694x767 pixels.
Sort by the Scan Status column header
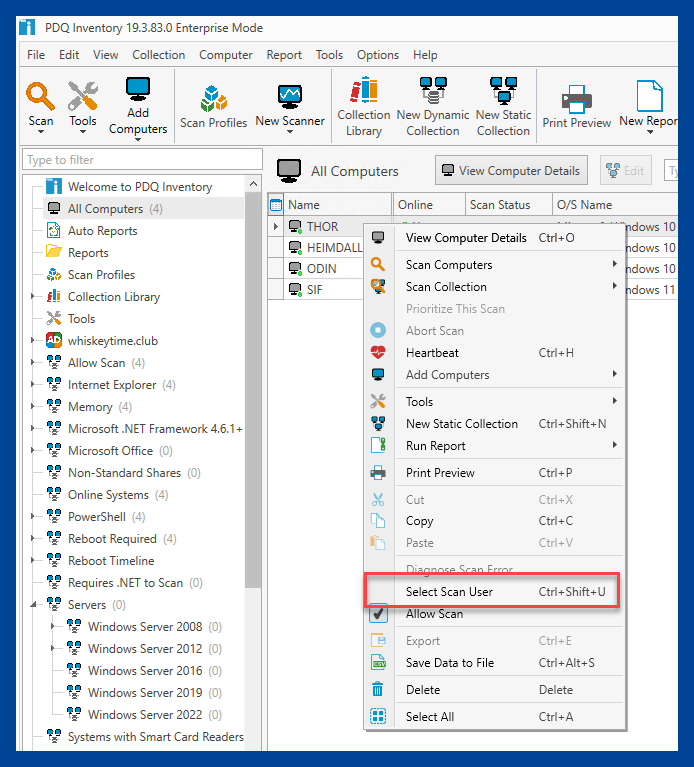[x=509, y=205]
